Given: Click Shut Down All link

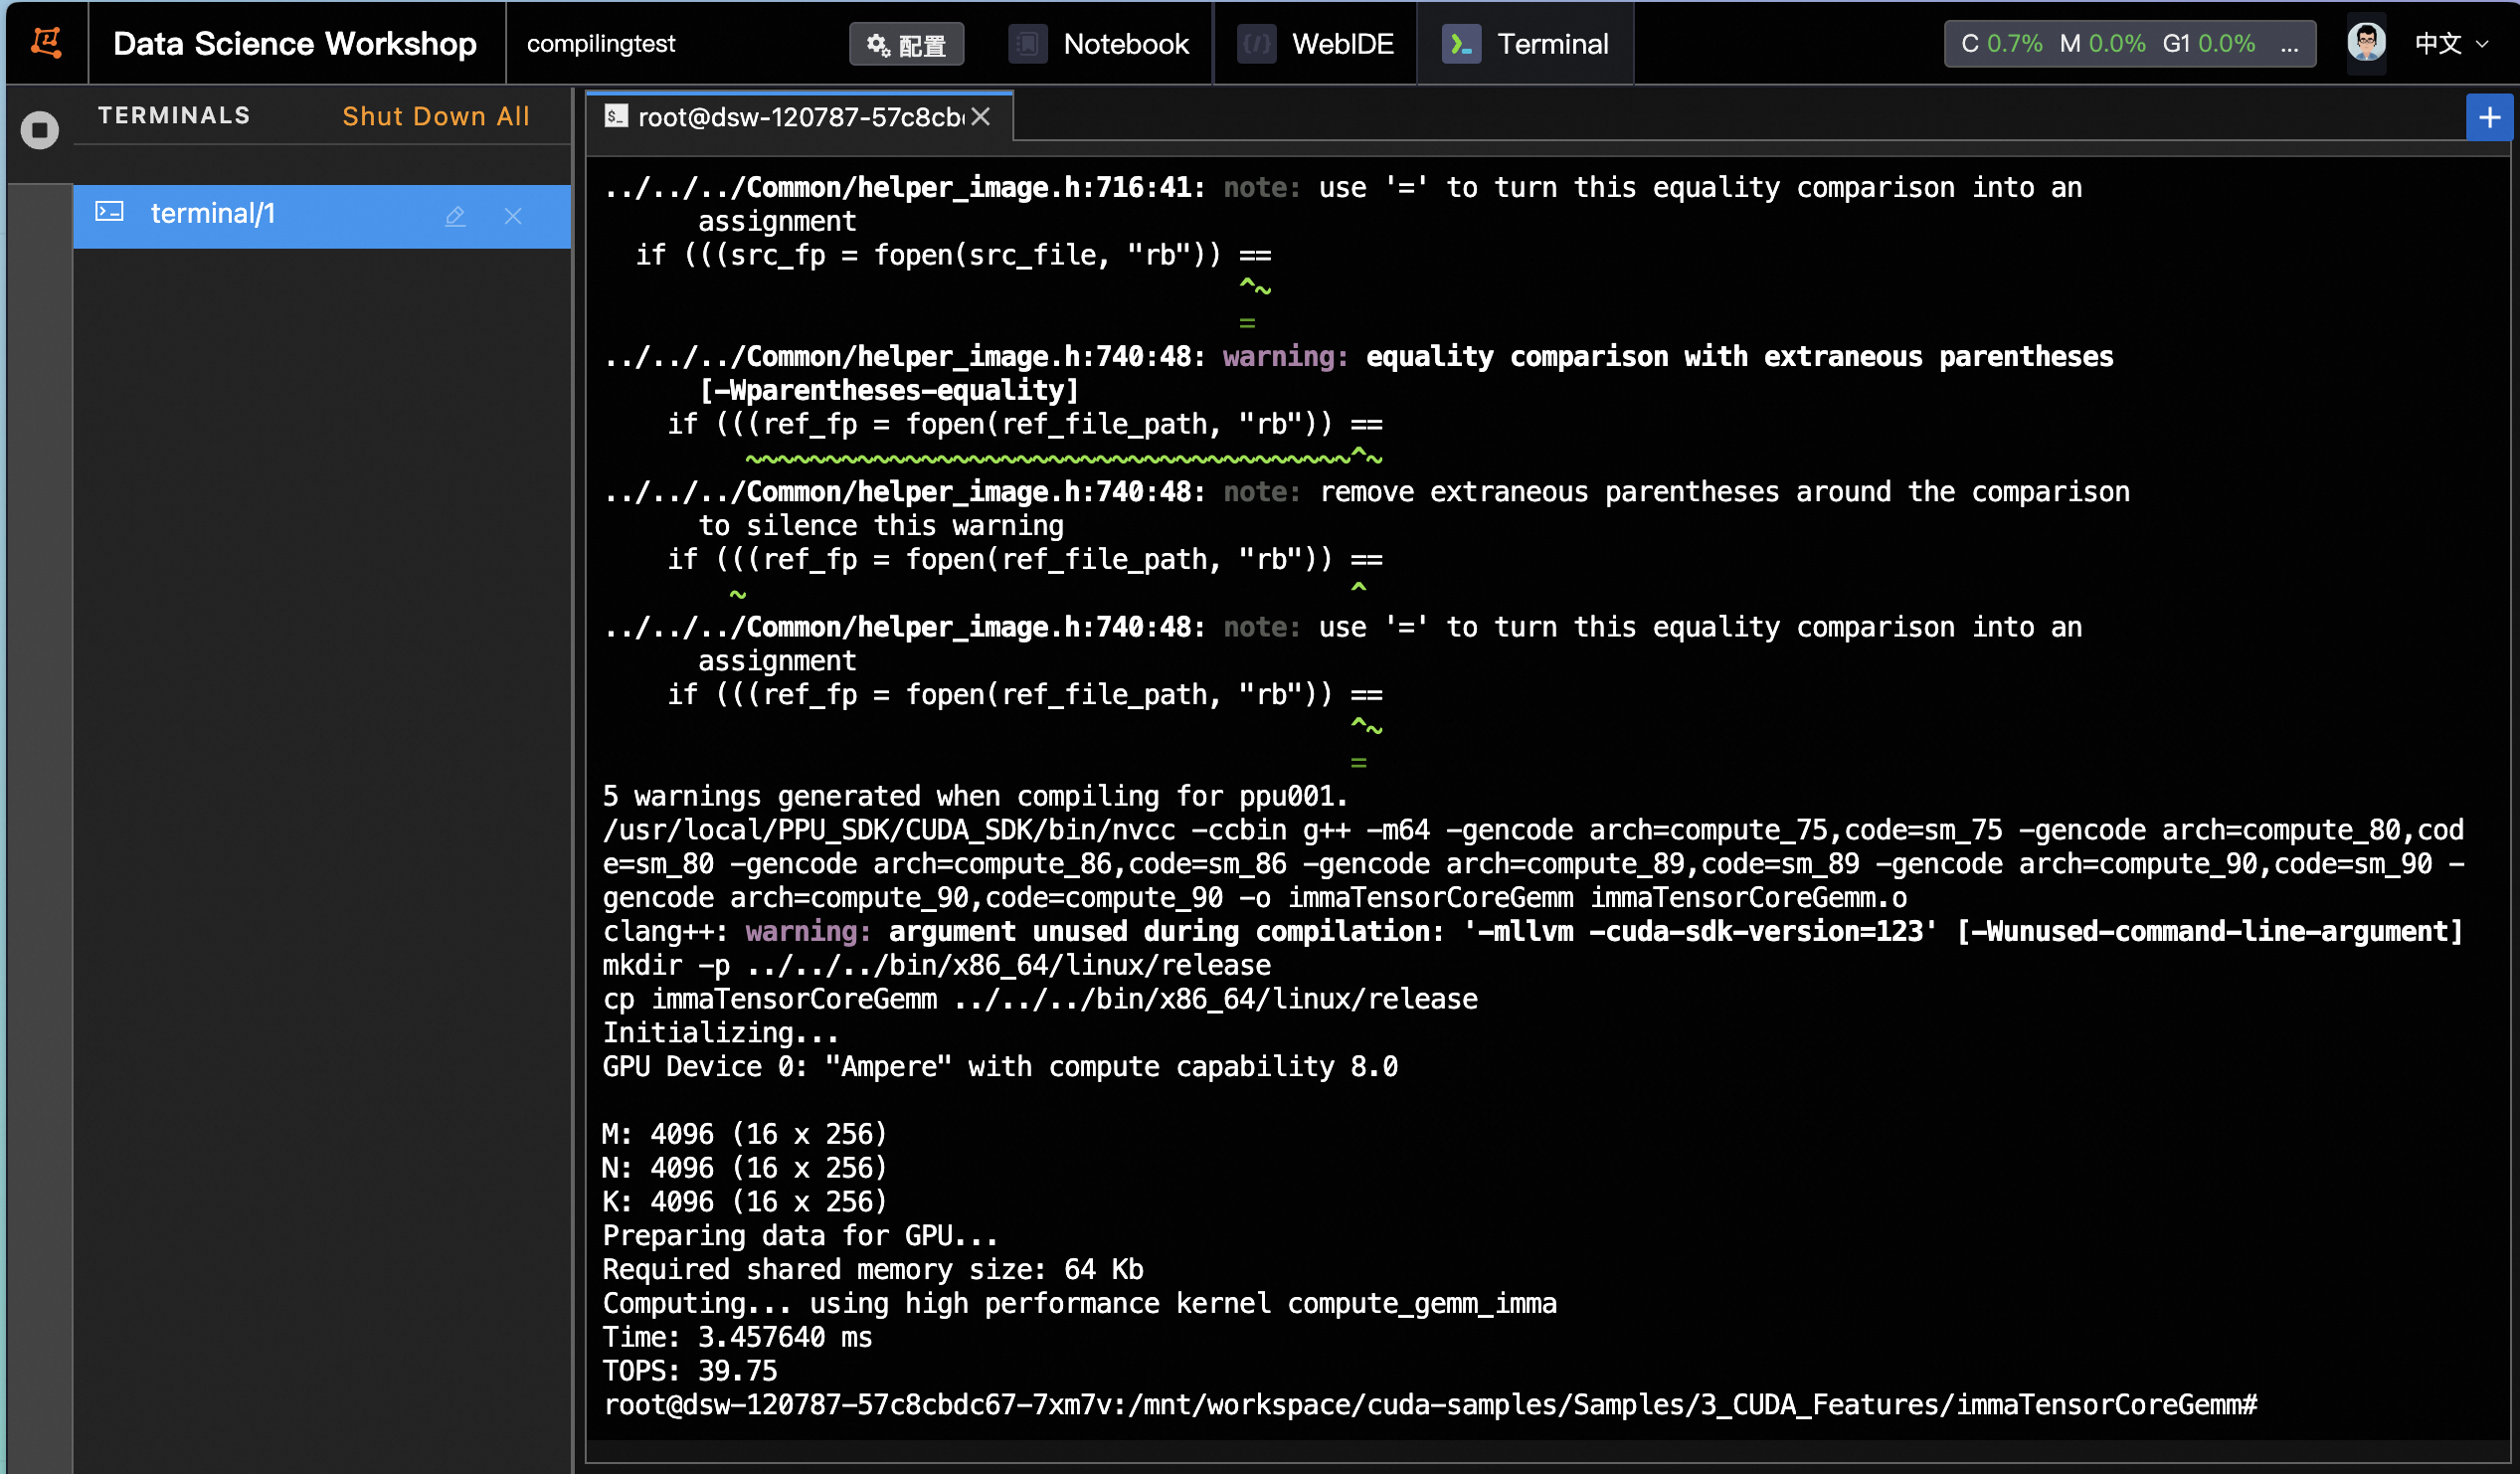Looking at the screenshot, I should pyautogui.click(x=436, y=116).
